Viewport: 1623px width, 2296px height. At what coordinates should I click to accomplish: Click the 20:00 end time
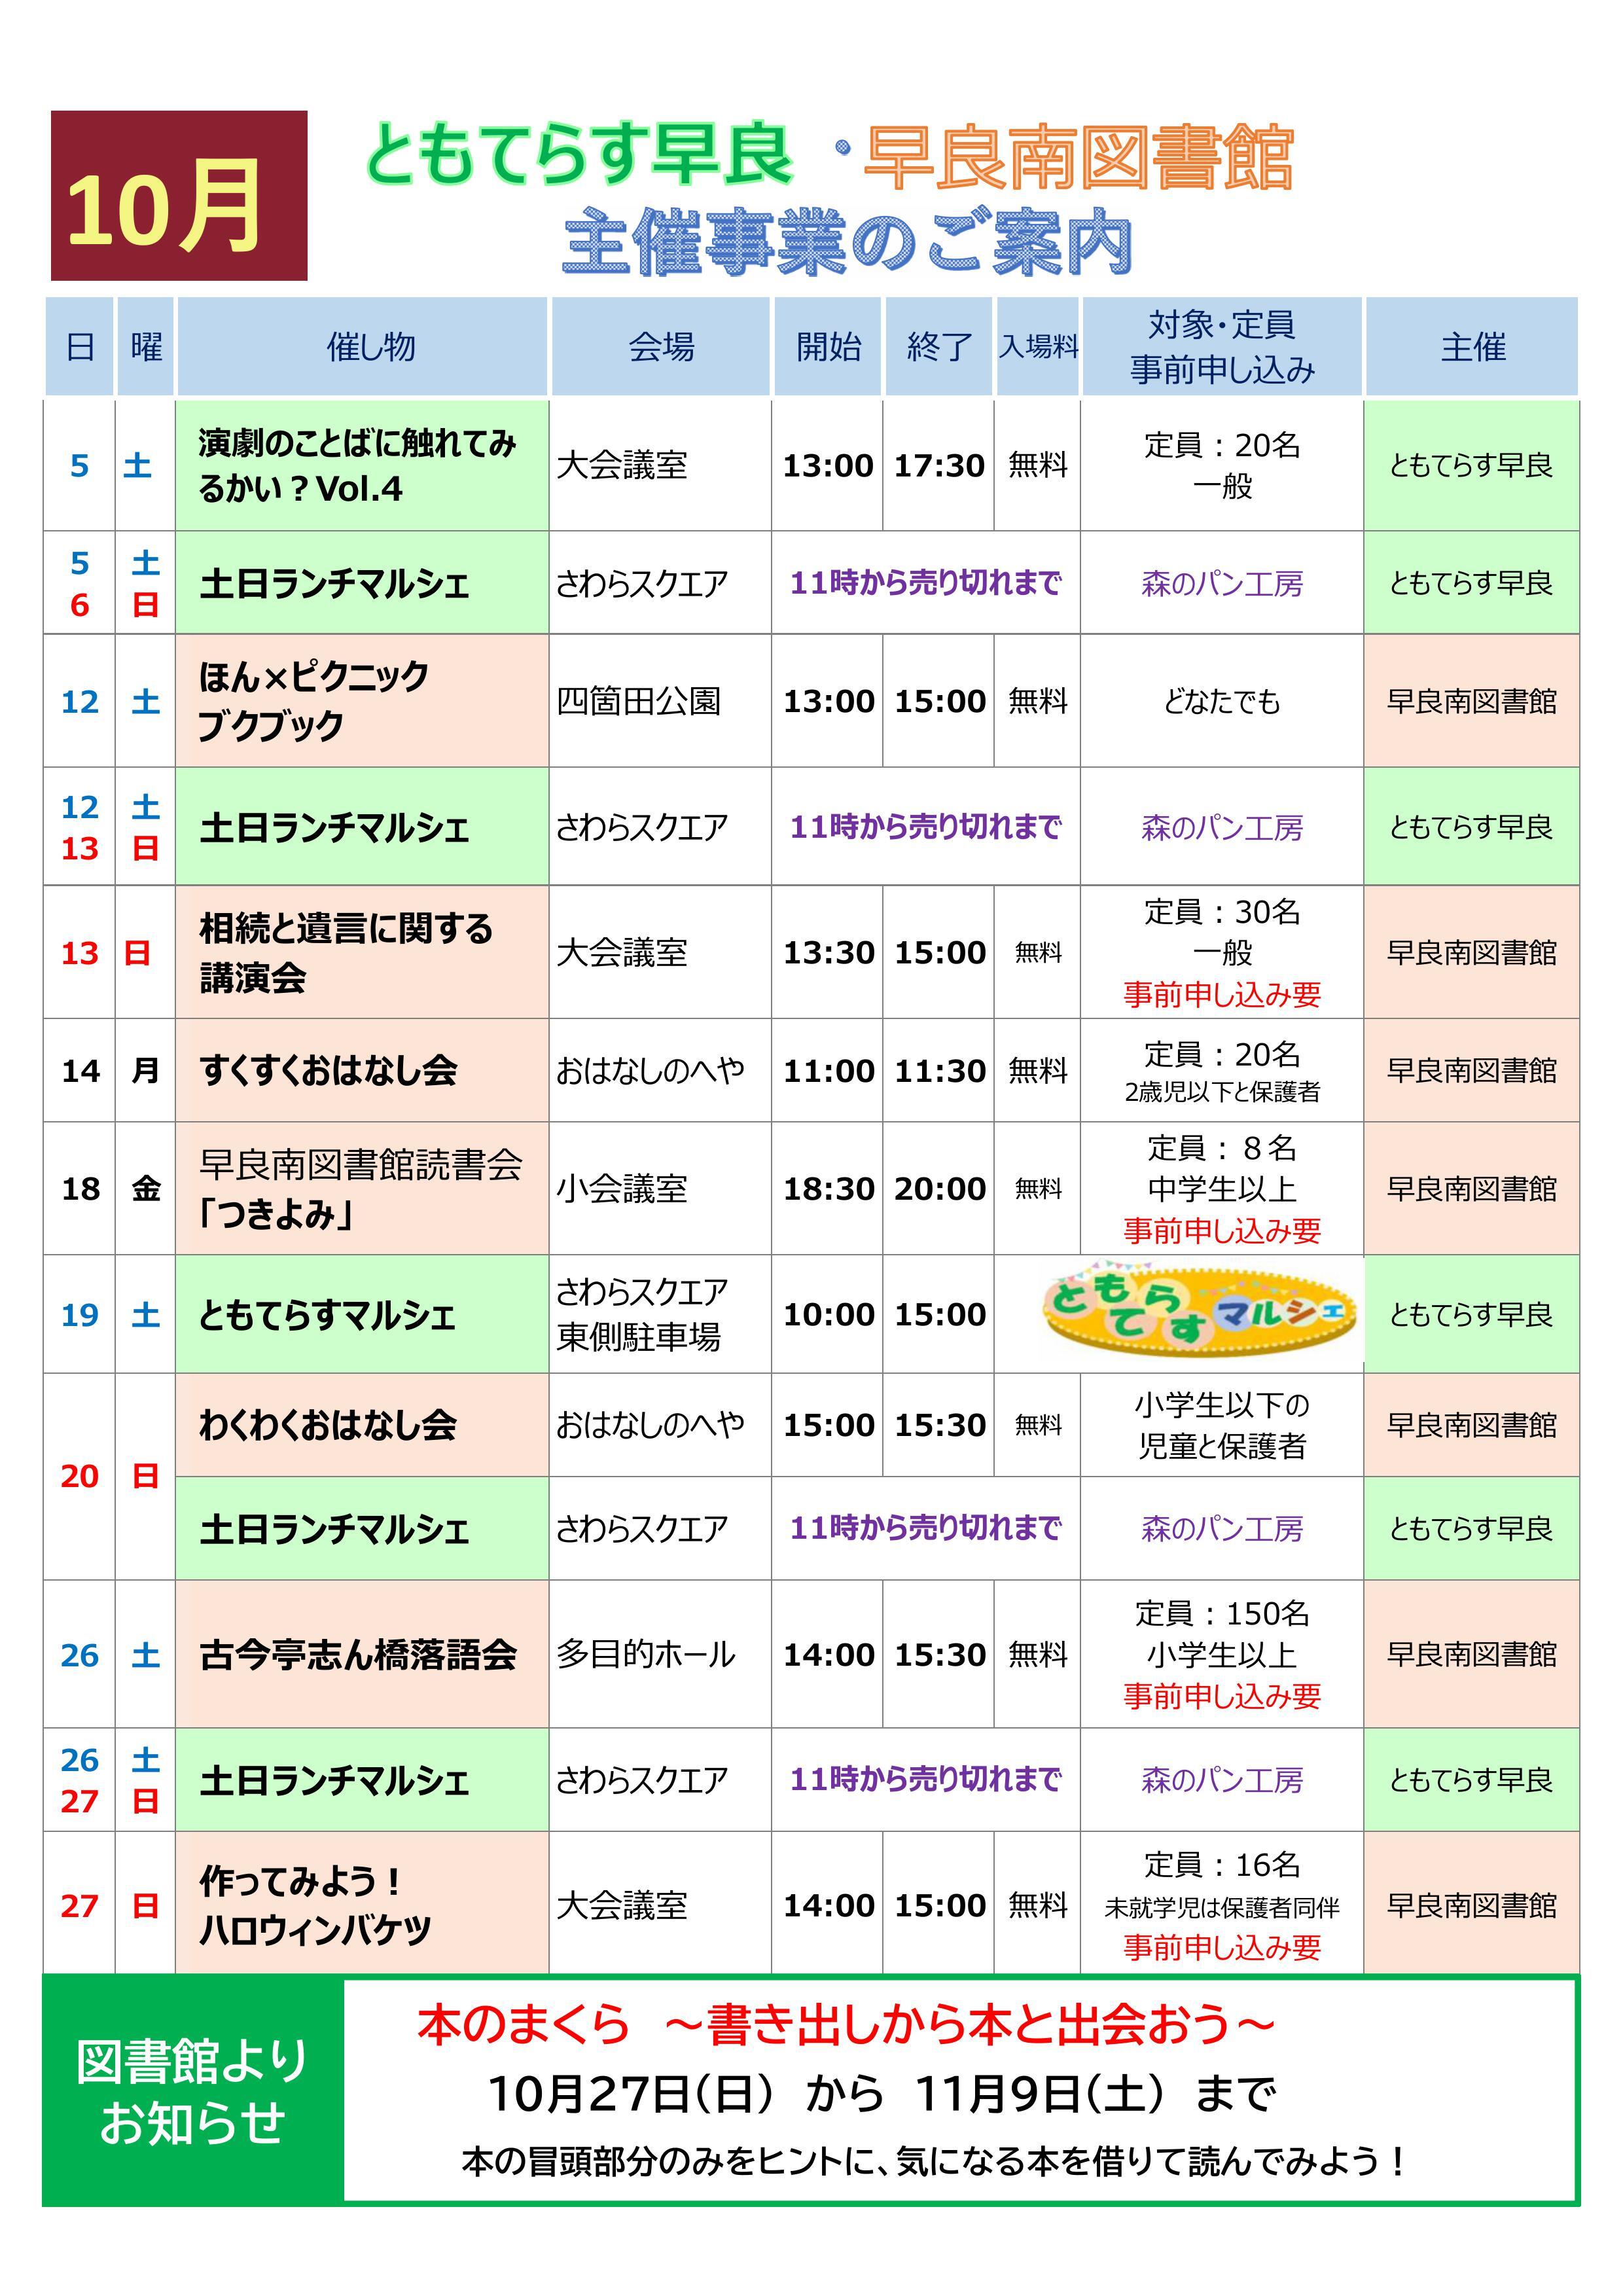click(939, 1188)
